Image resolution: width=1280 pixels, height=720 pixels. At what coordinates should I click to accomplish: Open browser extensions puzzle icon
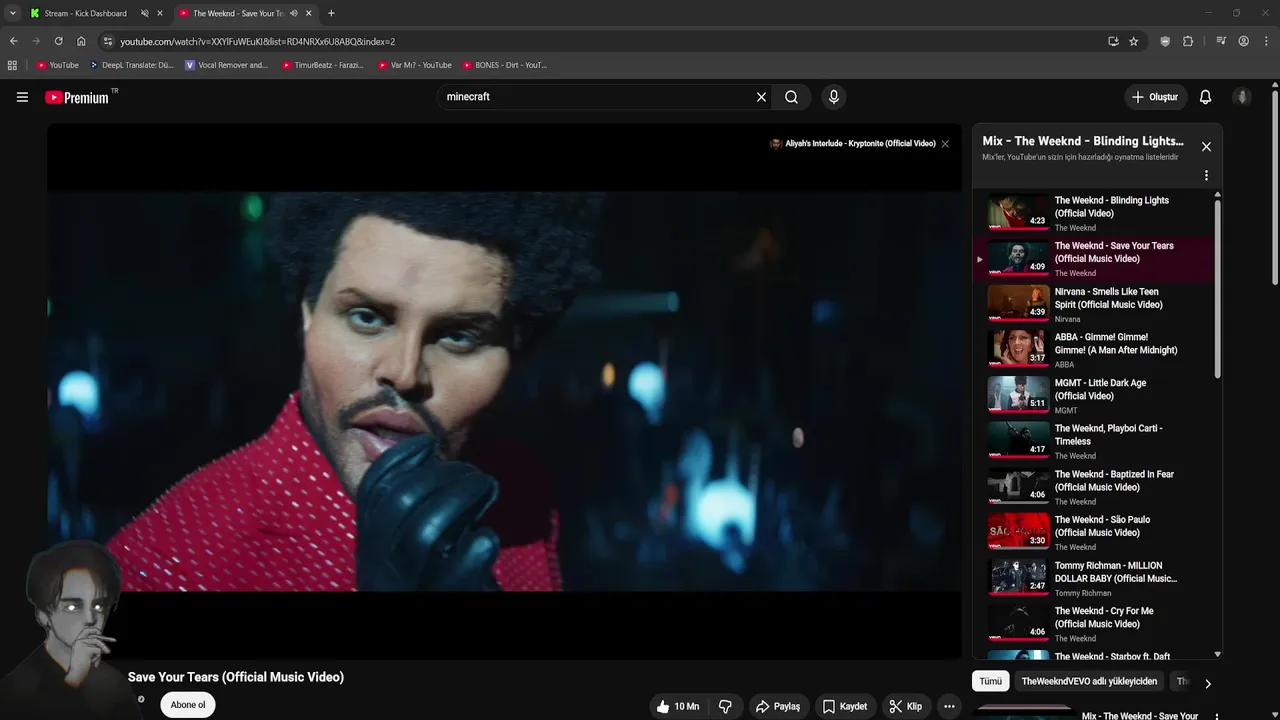tap(1188, 41)
